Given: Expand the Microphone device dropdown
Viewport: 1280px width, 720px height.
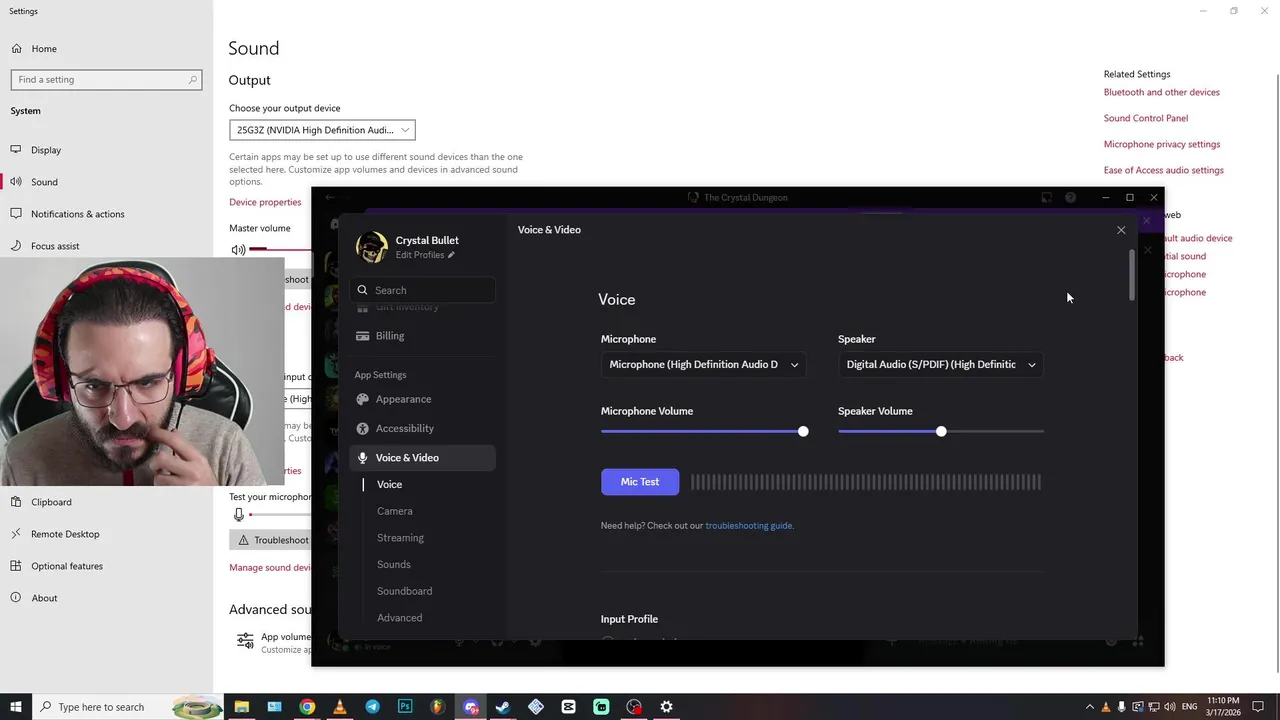Looking at the screenshot, I should (x=704, y=365).
